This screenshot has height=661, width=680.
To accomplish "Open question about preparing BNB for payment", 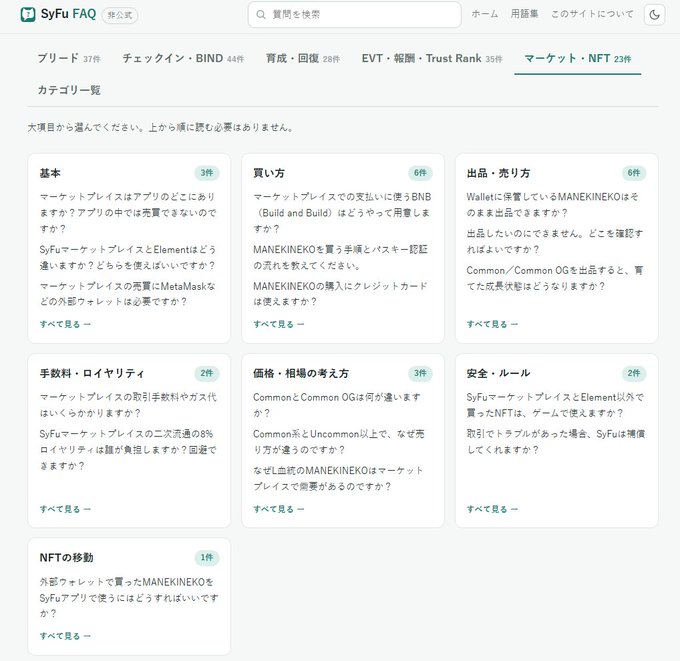I will [342, 213].
